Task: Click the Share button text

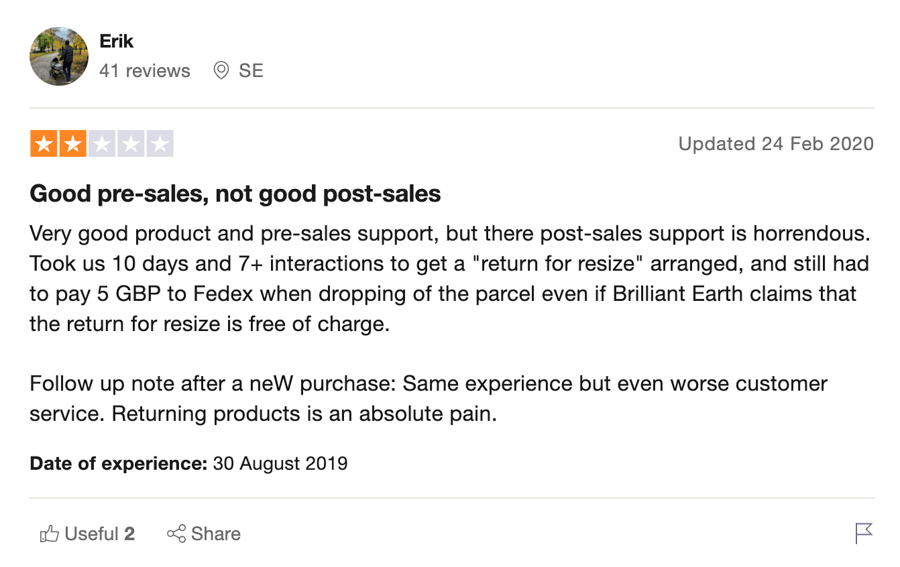Action: [x=216, y=534]
